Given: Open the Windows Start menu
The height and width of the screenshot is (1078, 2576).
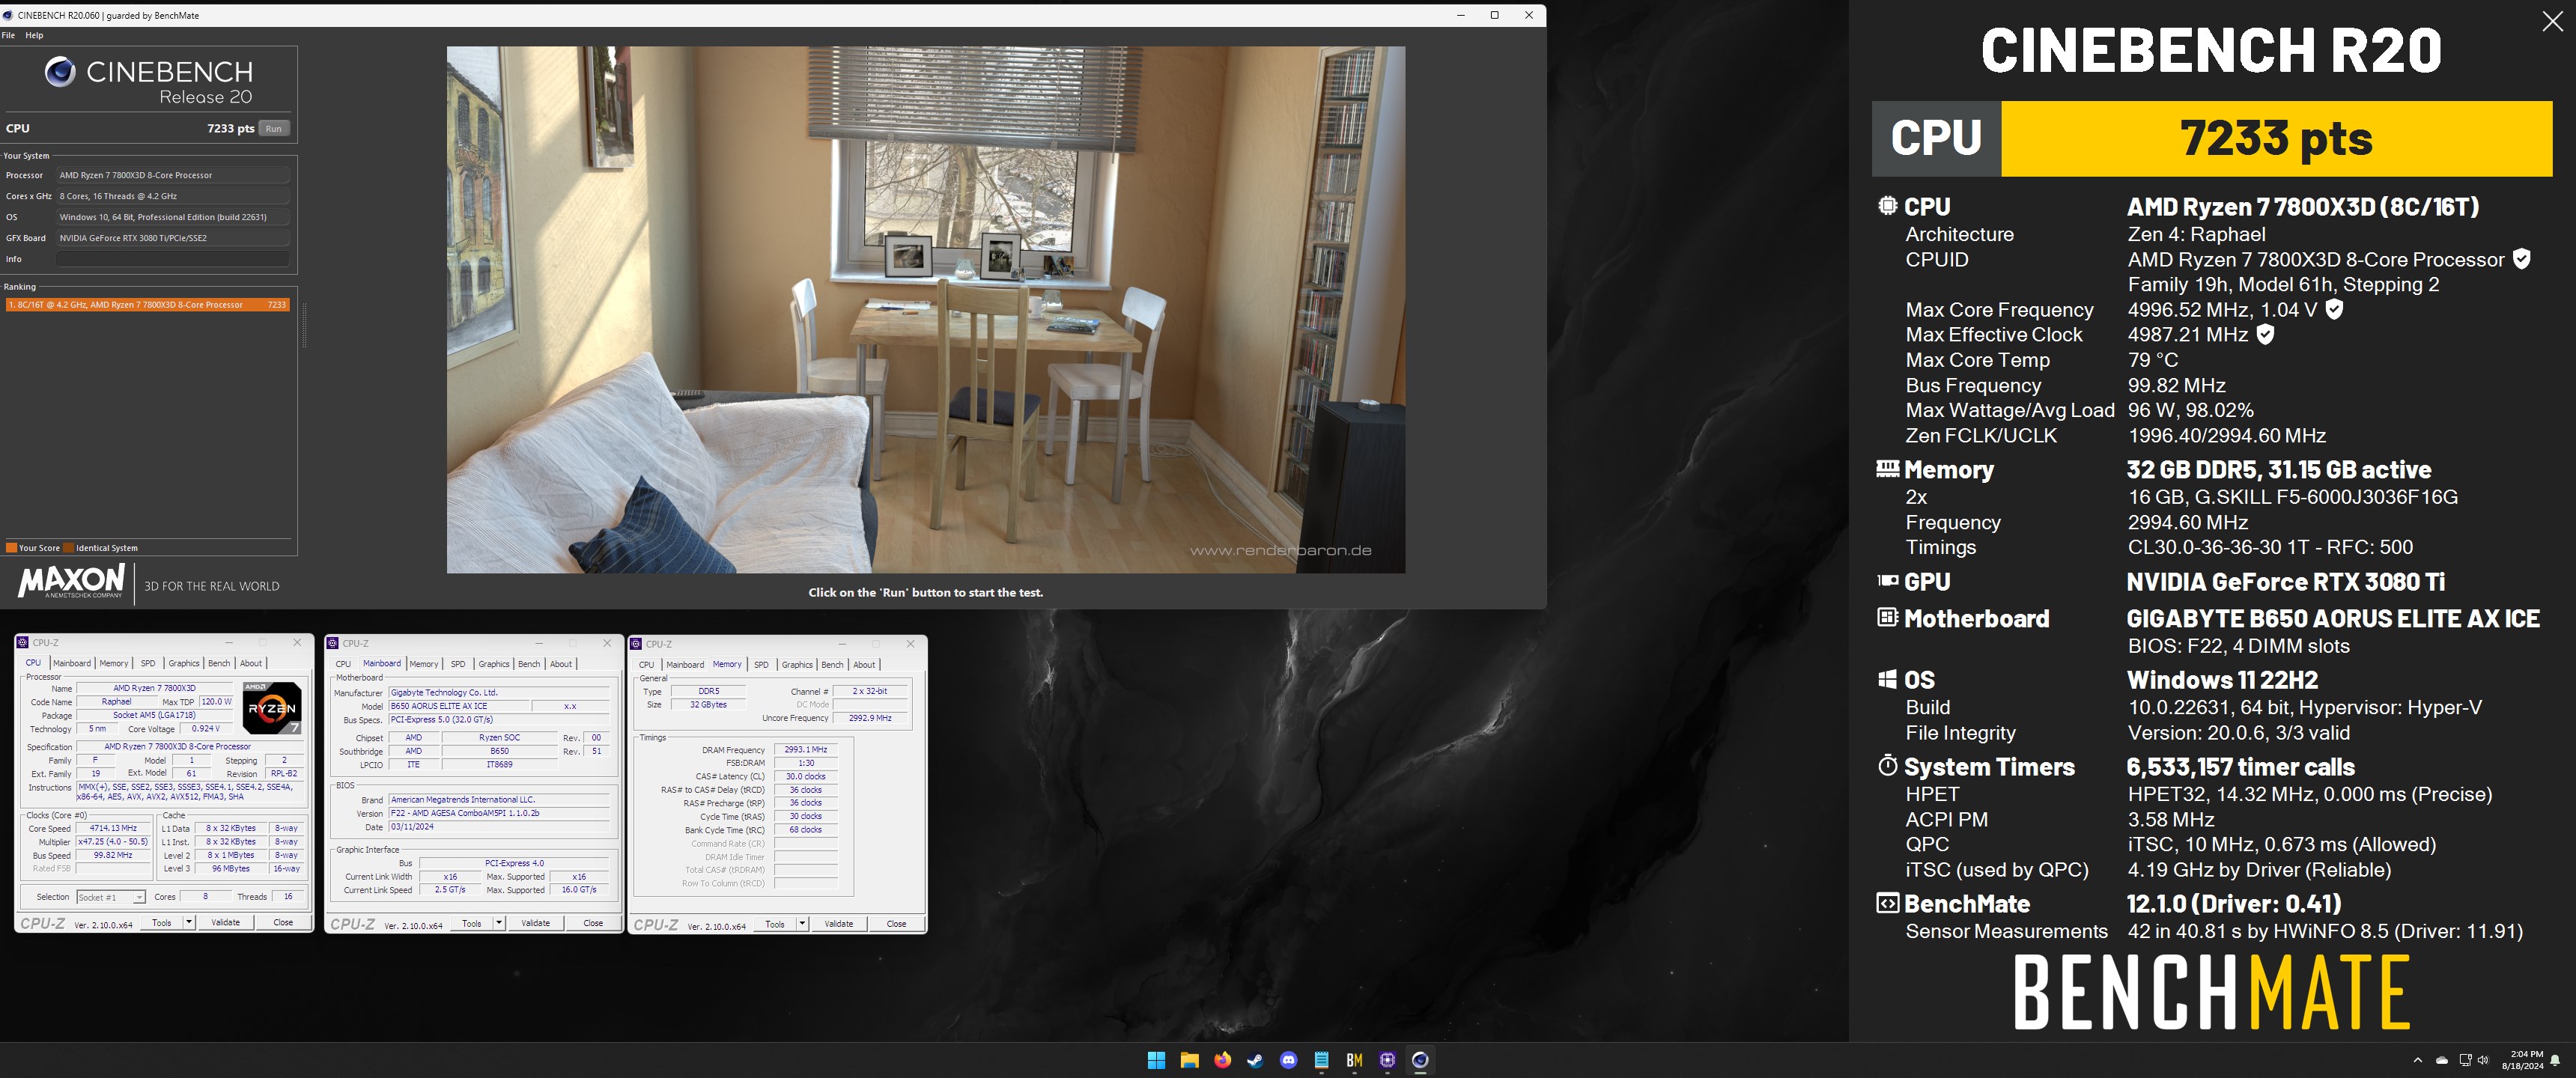Looking at the screenshot, I should pyautogui.click(x=1156, y=1060).
